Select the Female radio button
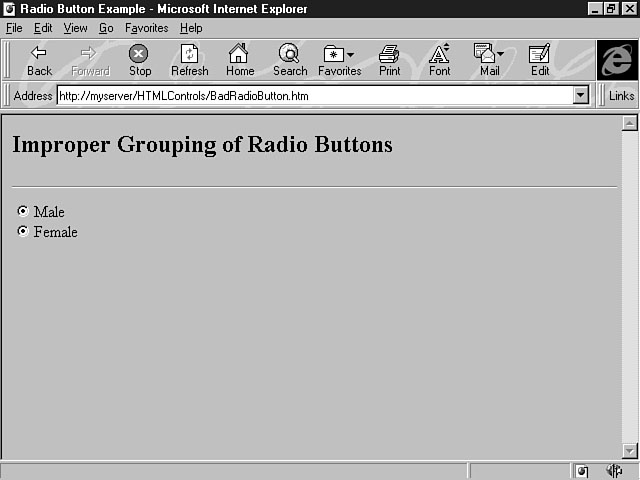Image resolution: width=640 pixels, height=480 pixels. point(23,231)
